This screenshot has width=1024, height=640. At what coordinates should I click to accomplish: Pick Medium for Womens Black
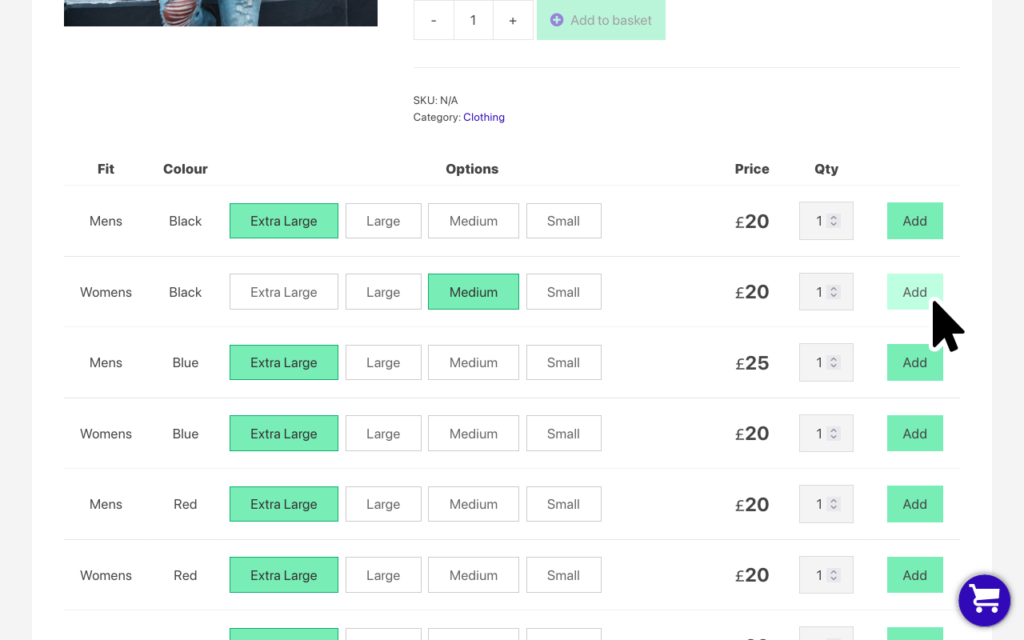click(x=473, y=292)
